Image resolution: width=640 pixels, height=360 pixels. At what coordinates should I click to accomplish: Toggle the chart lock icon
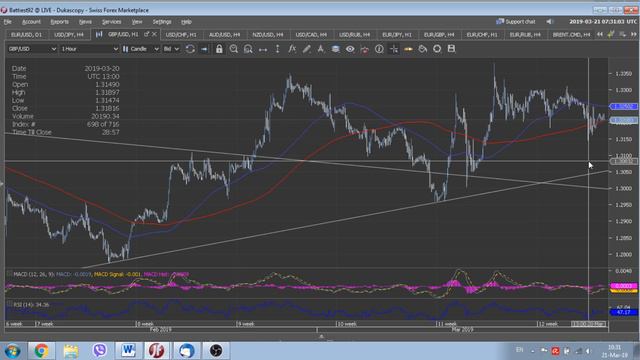coord(219,49)
